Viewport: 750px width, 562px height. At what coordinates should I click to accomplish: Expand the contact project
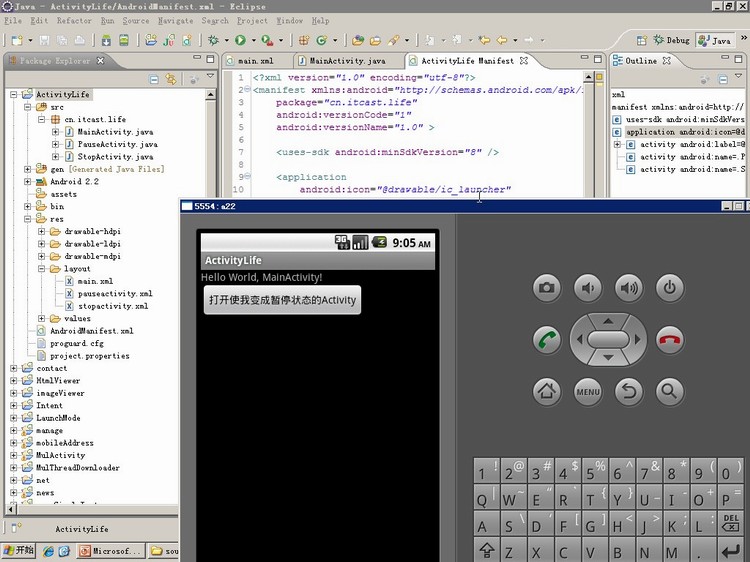click(14, 368)
